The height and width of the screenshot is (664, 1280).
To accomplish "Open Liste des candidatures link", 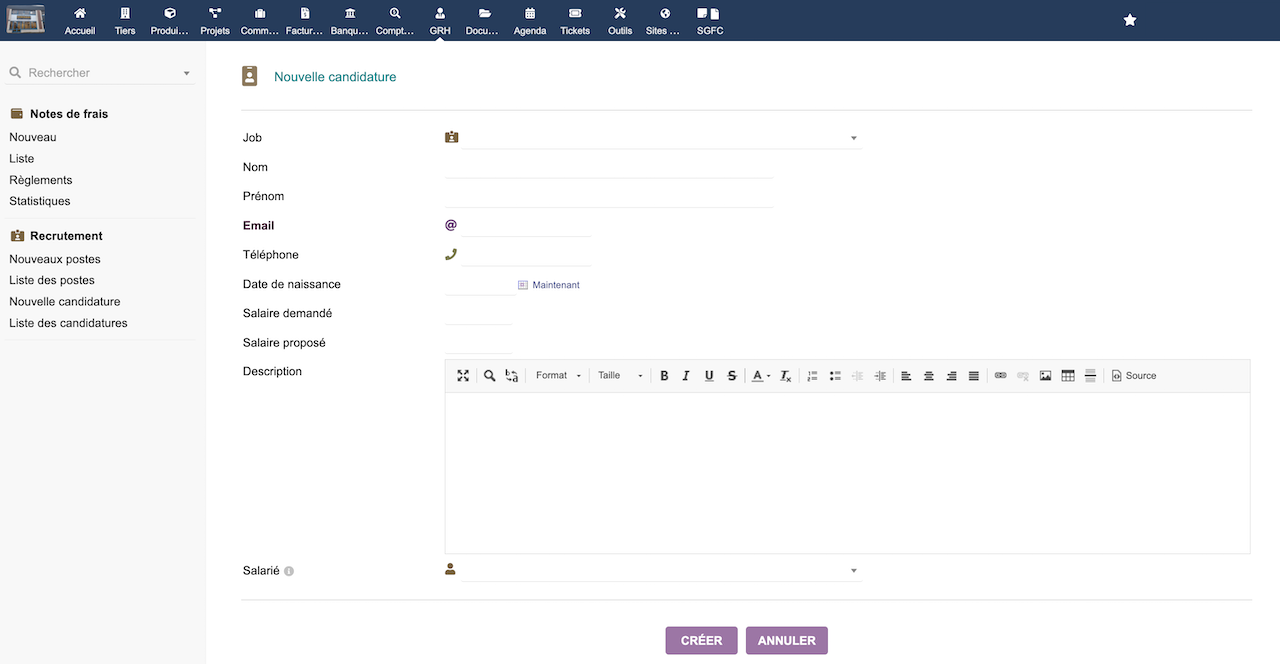I will (68, 323).
